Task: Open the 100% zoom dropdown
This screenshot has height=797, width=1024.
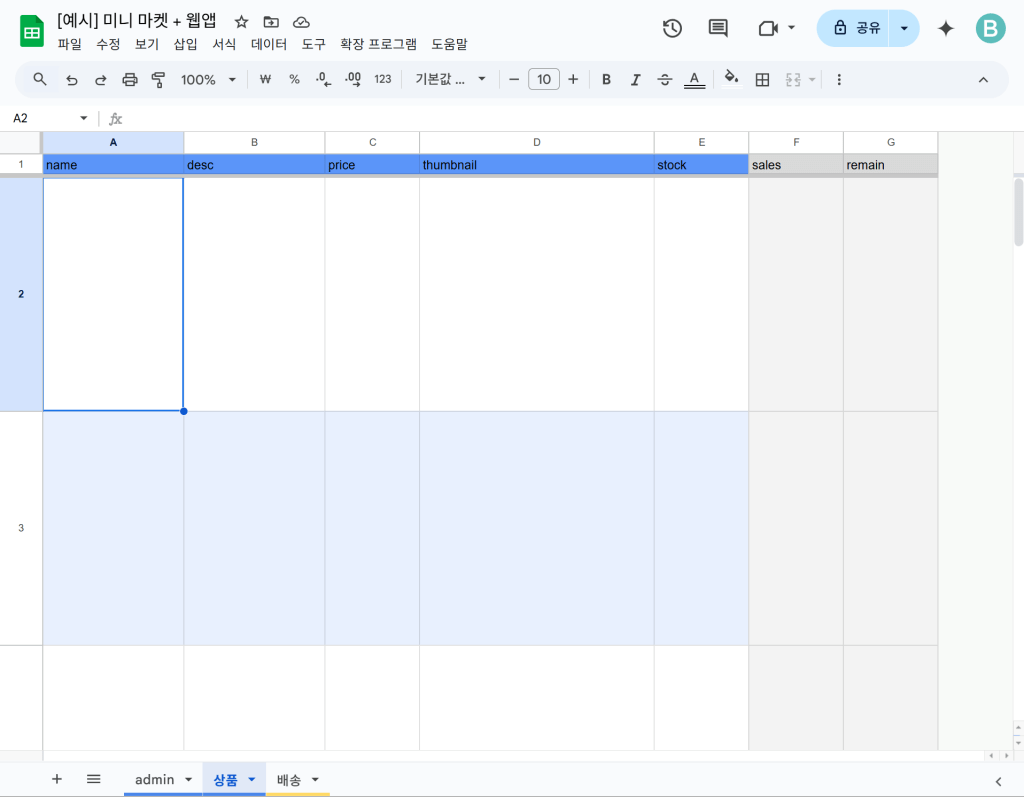Action: (x=208, y=80)
